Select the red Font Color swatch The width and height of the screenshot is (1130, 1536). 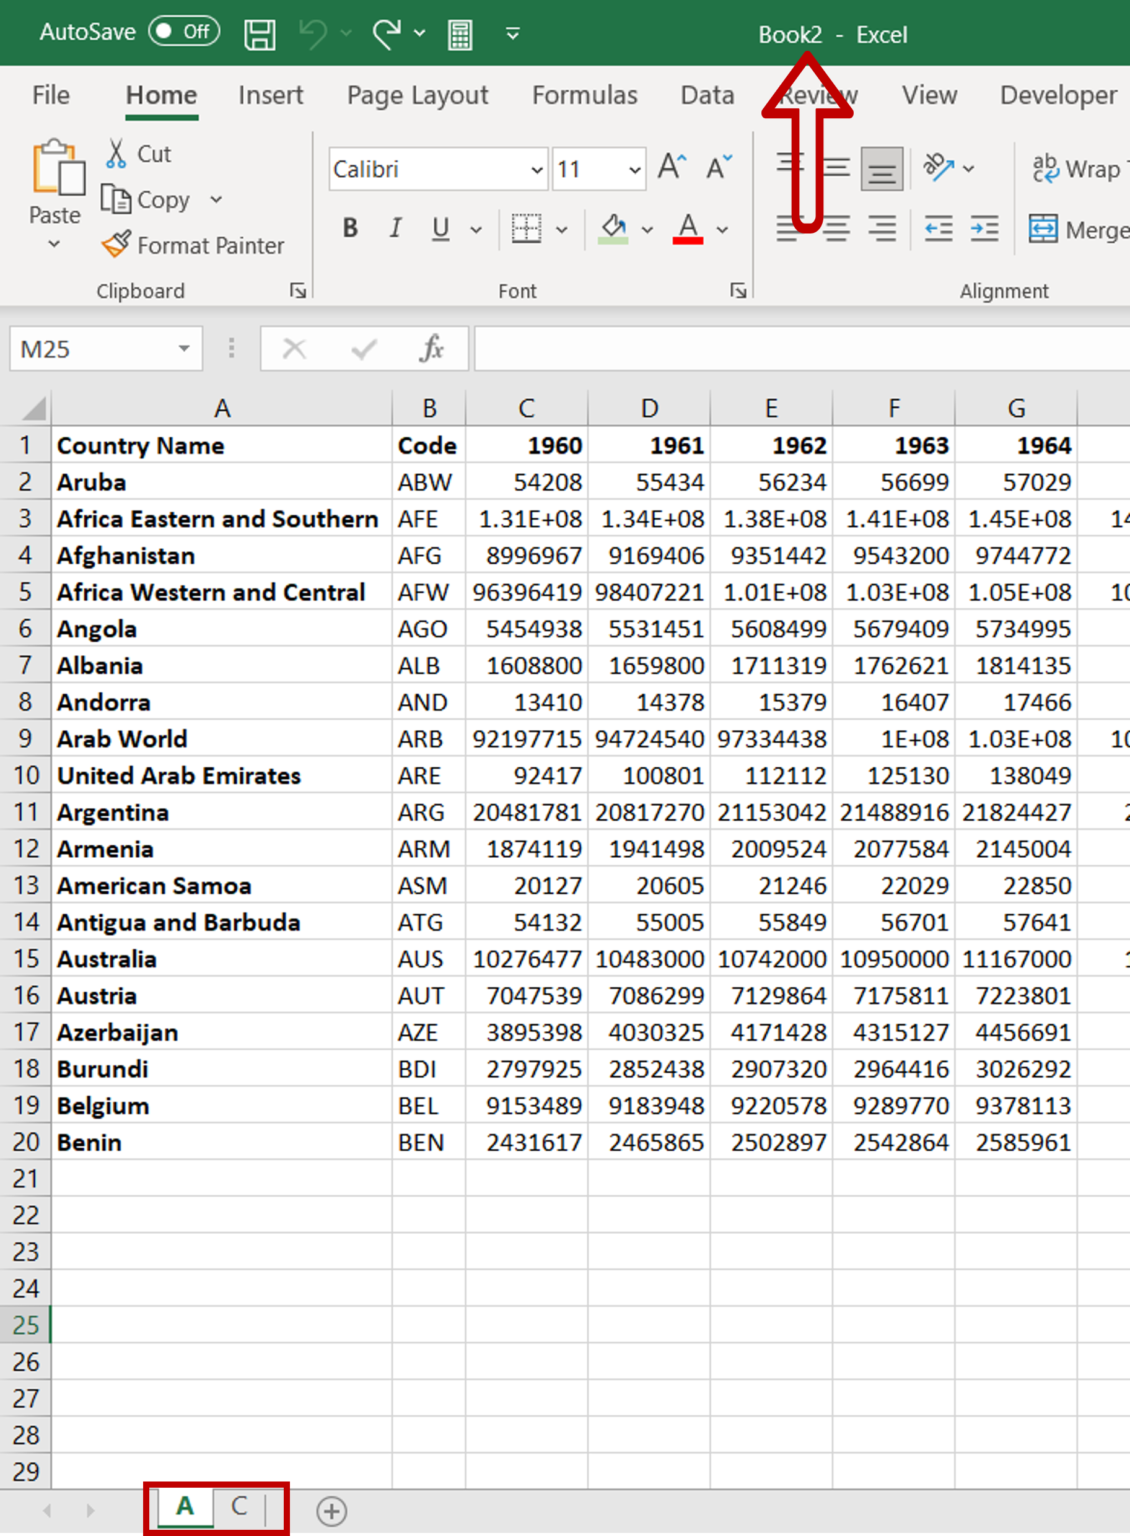pos(687,229)
